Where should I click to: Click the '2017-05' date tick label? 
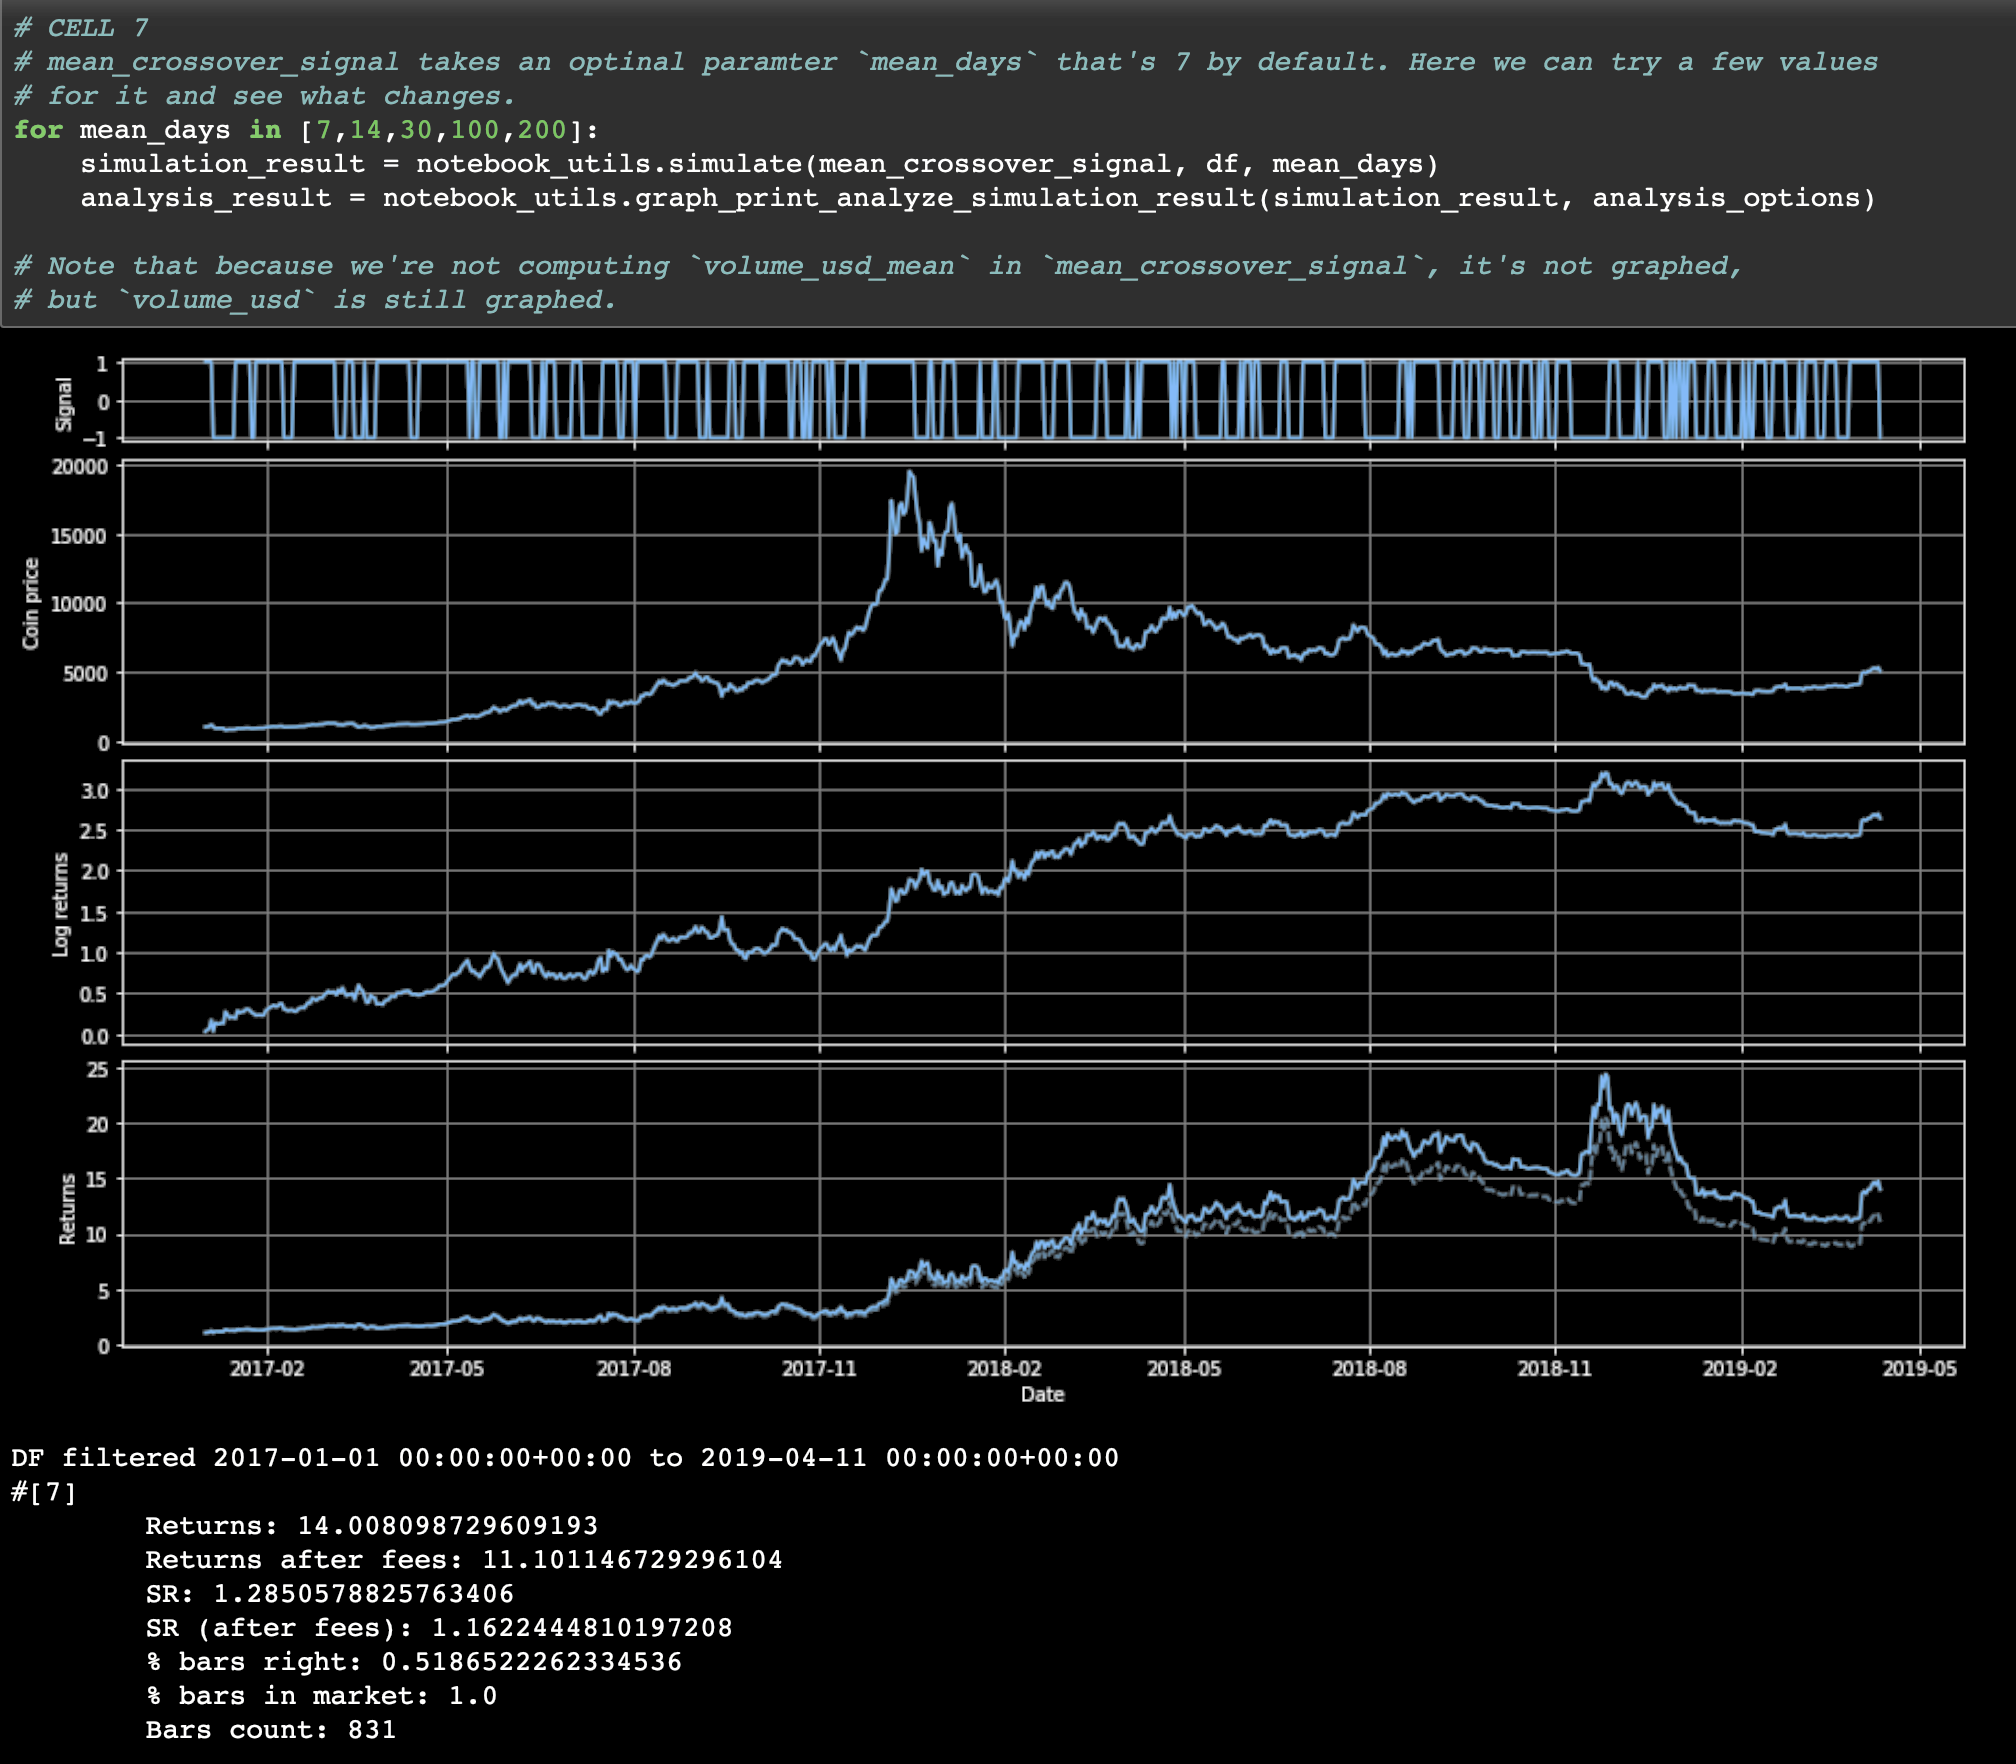coord(447,1368)
